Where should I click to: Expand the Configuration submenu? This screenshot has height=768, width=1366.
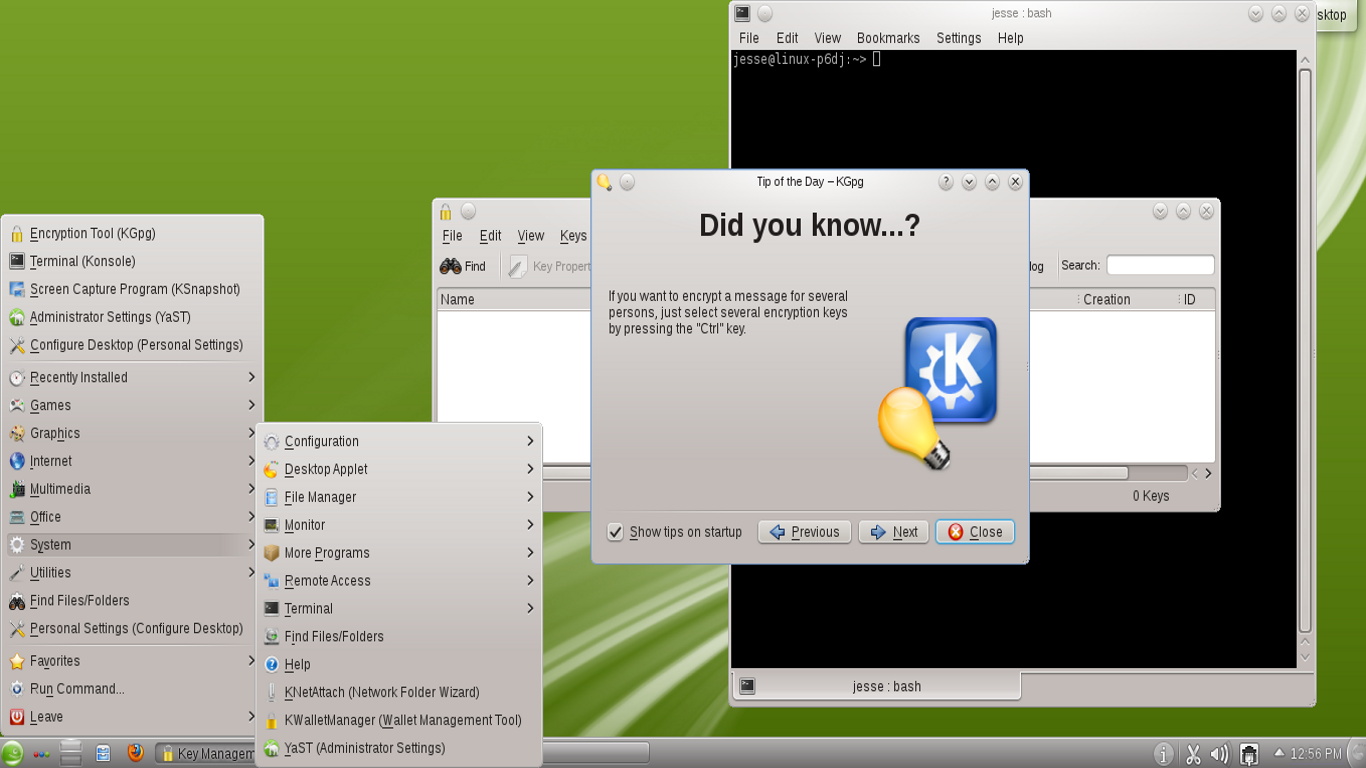point(399,441)
